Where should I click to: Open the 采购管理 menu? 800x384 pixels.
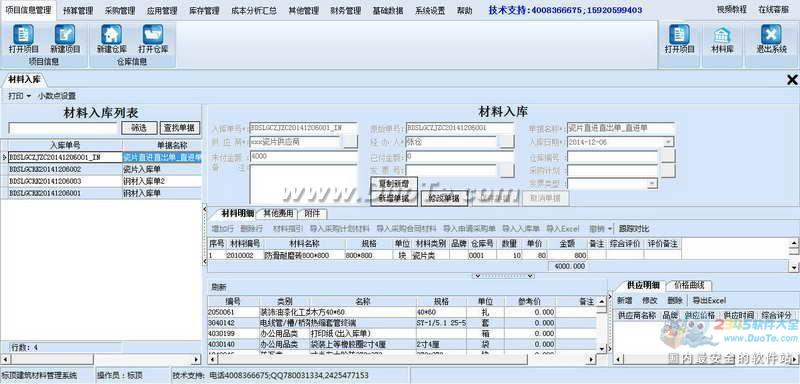tap(120, 10)
